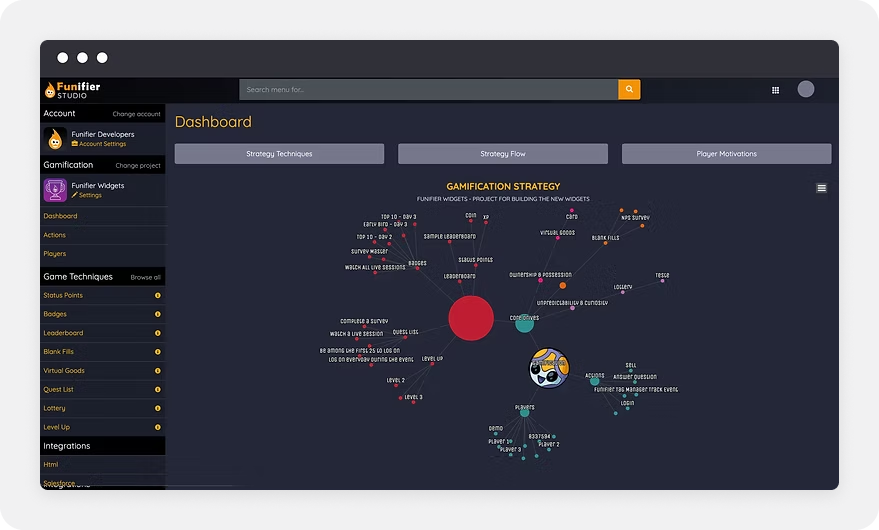Open the user avatar menu
879x530 pixels.
click(806, 89)
